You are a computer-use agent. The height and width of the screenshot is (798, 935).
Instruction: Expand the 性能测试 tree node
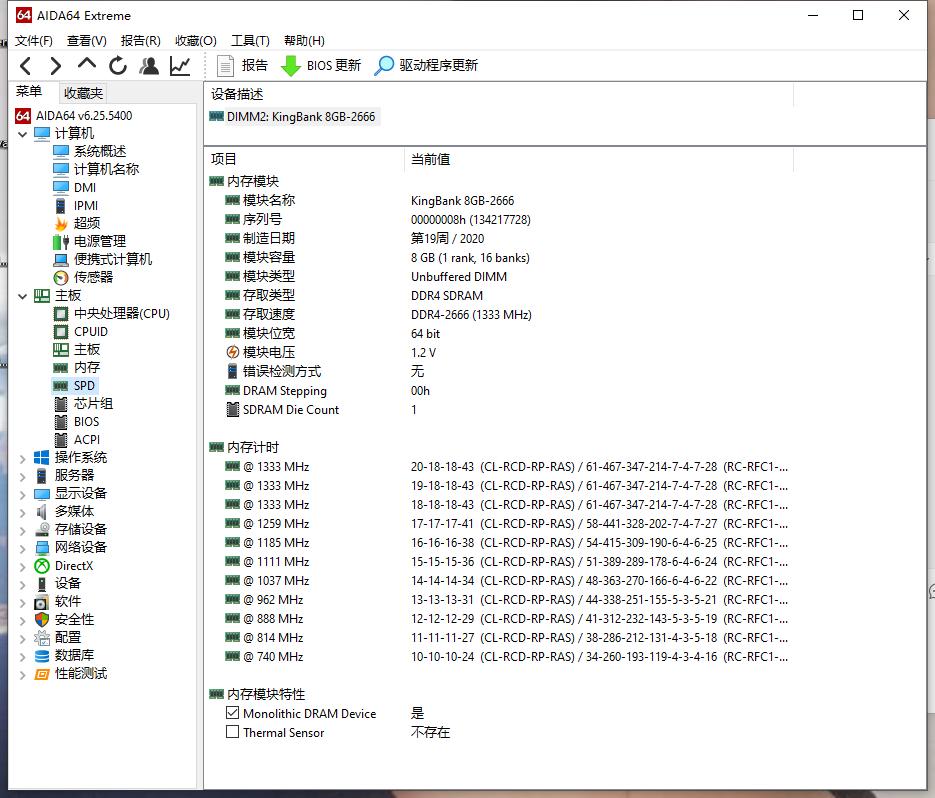23,674
